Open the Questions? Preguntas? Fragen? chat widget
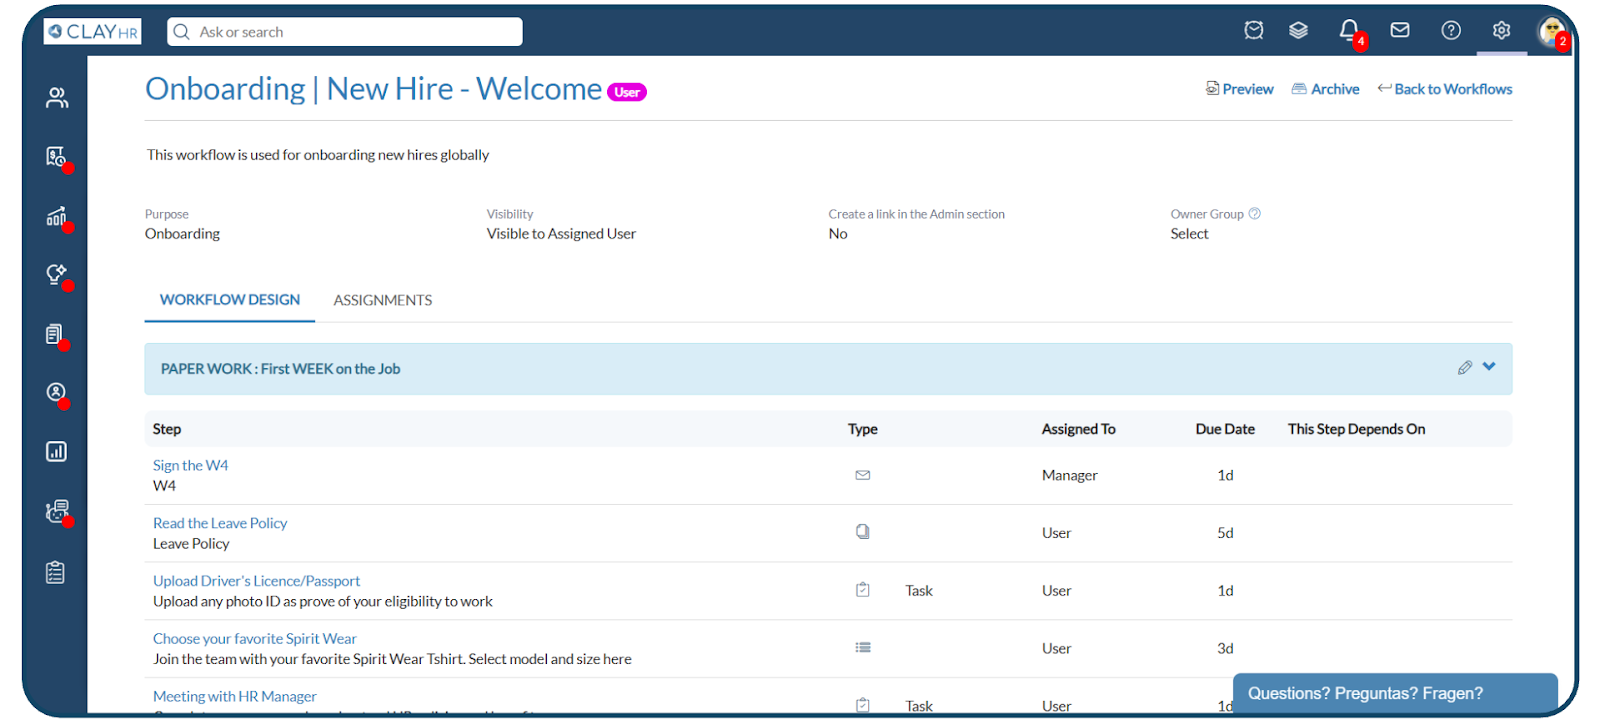Image resolution: width=1600 pixels, height=725 pixels. point(1395,693)
